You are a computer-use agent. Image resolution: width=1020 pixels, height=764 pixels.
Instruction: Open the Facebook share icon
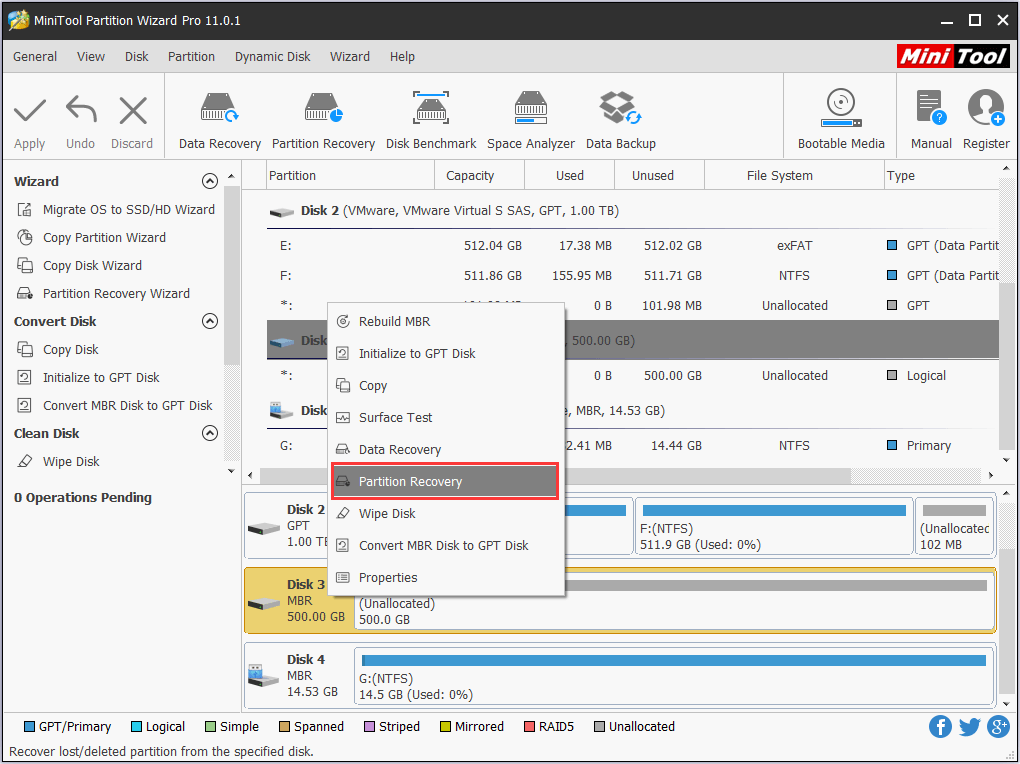(940, 726)
